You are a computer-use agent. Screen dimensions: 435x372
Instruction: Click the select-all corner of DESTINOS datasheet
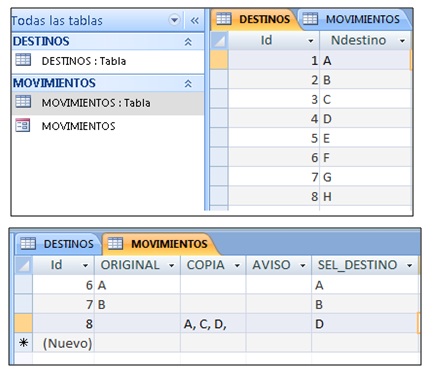tap(219, 41)
